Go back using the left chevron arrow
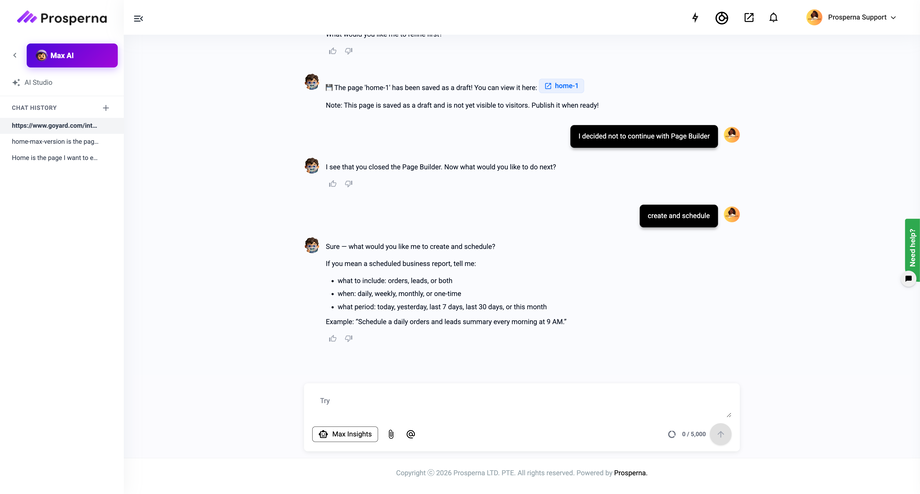The width and height of the screenshot is (920, 494). pos(15,56)
